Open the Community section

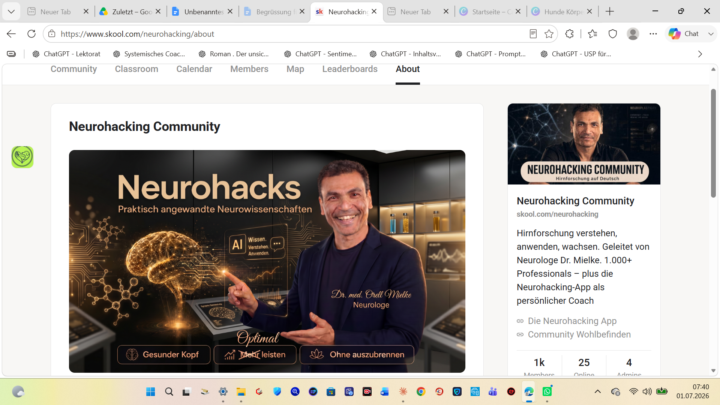point(73,69)
